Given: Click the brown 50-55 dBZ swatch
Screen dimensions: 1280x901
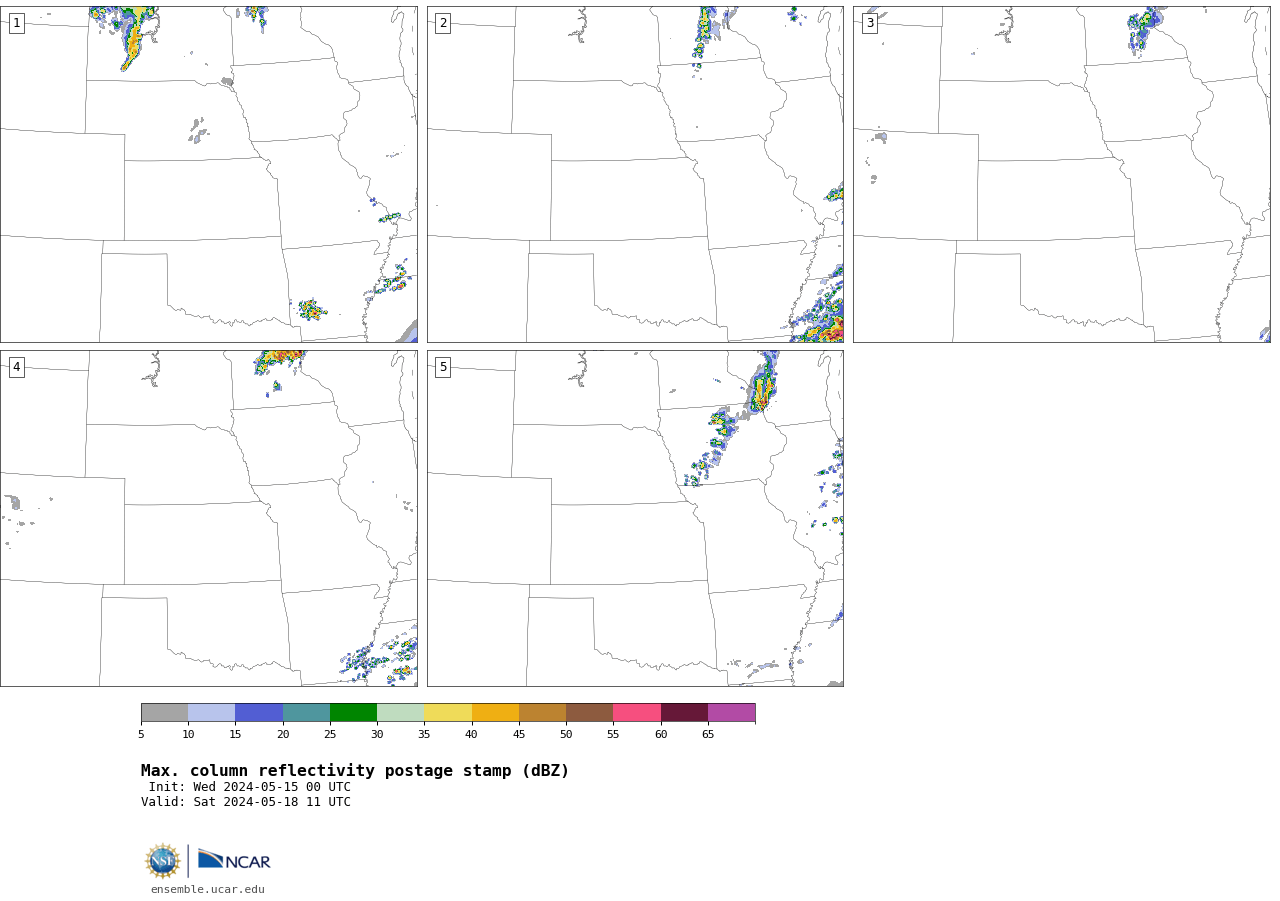Looking at the screenshot, I should pos(590,713).
